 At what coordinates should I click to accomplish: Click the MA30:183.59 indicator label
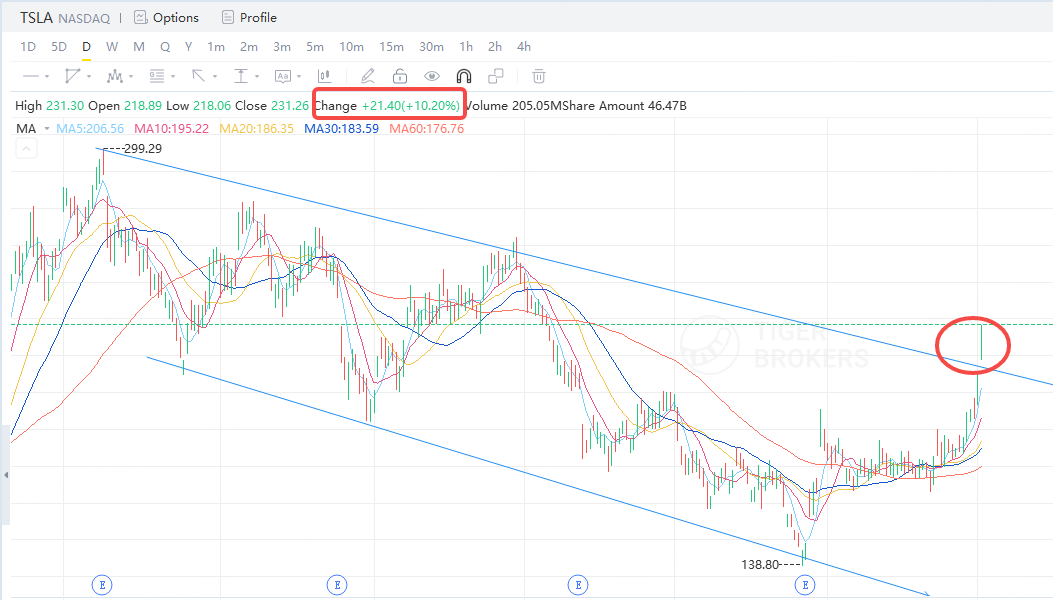pos(341,128)
